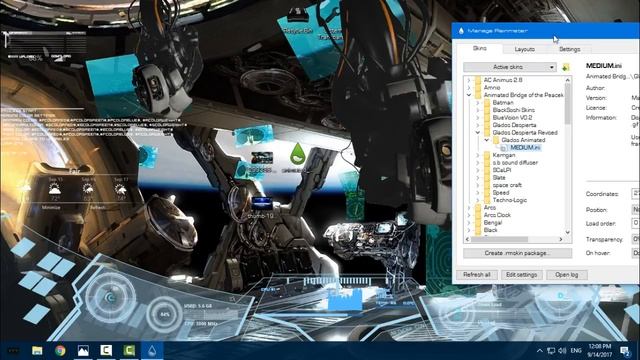Select the Arcs folder
Image resolution: width=640 pixels, height=360 pixels.
pos(490,207)
